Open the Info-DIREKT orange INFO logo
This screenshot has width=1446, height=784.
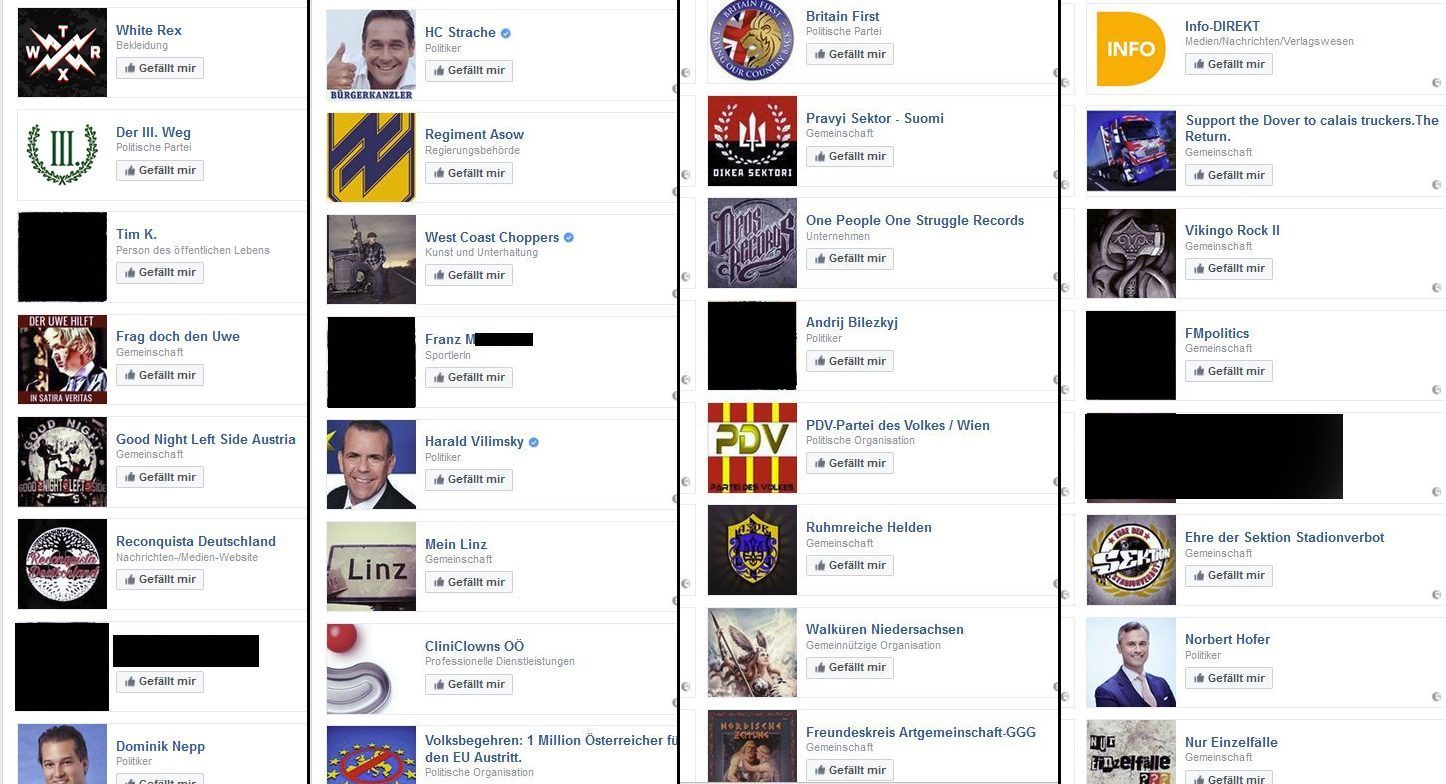click(x=1131, y=47)
